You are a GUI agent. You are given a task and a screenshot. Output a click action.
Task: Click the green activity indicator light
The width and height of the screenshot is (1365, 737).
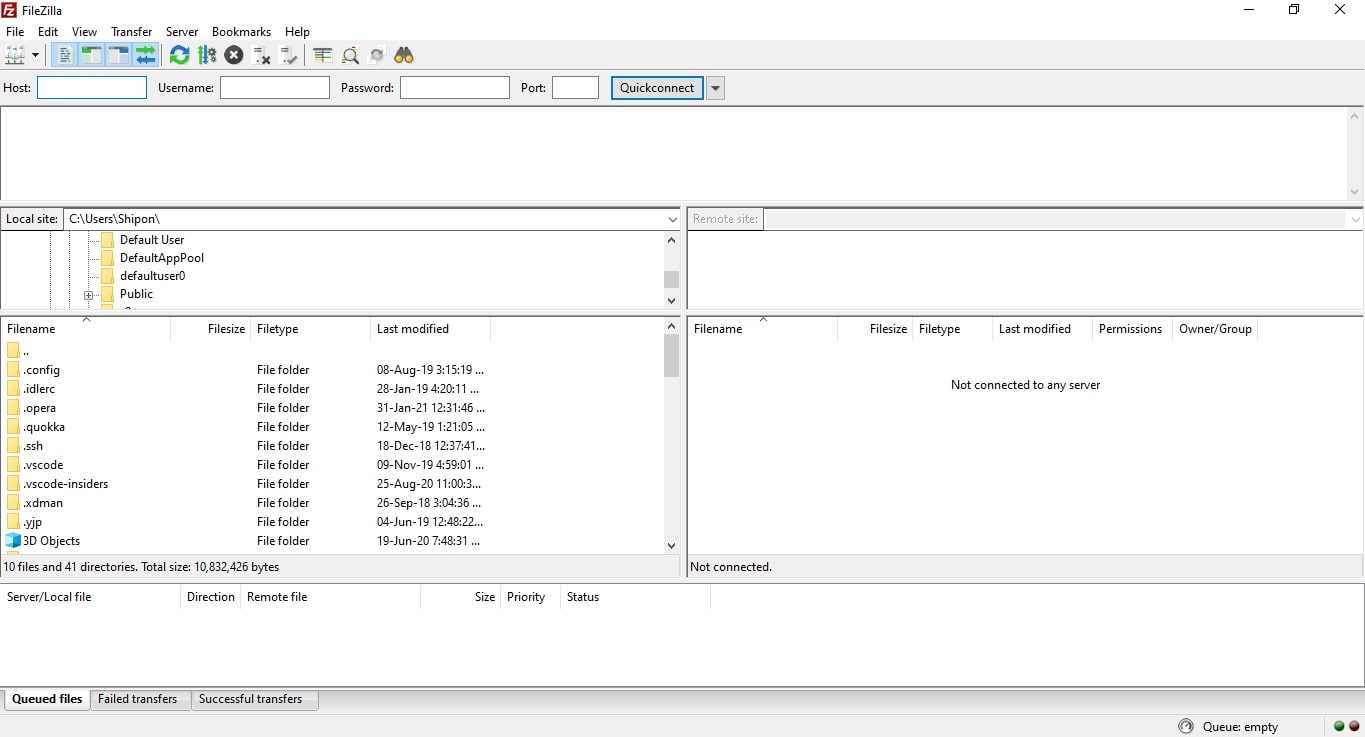pos(1339,727)
